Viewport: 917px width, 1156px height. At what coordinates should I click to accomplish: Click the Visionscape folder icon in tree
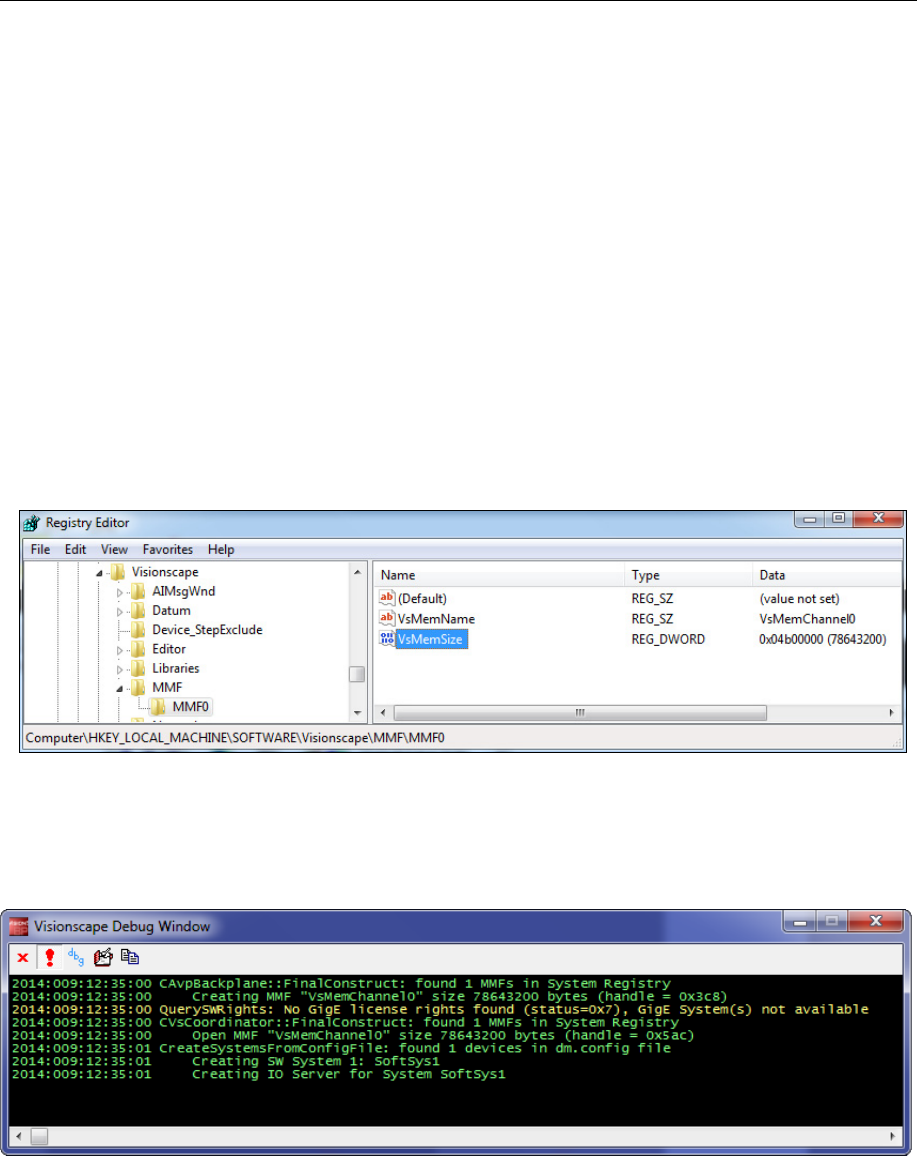(117, 571)
